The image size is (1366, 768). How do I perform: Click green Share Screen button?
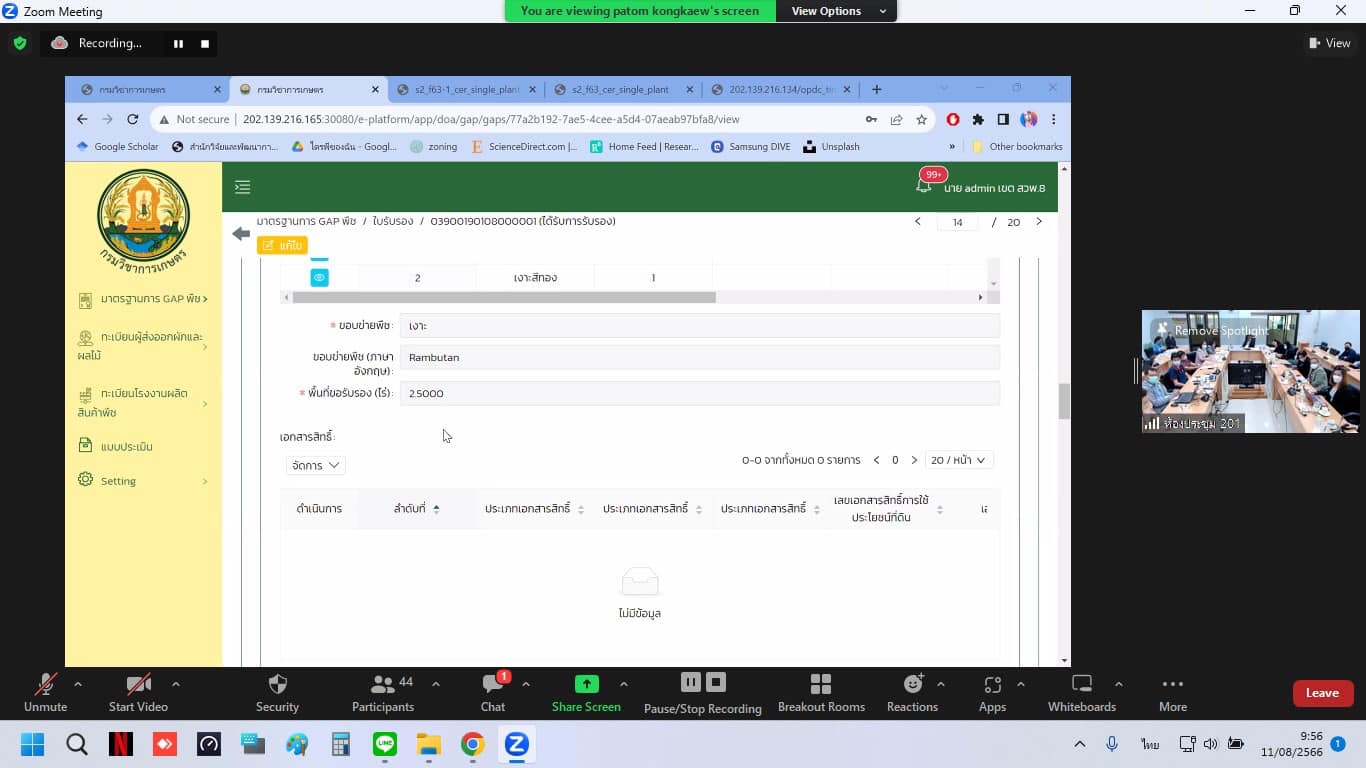click(x=586, y=685)
